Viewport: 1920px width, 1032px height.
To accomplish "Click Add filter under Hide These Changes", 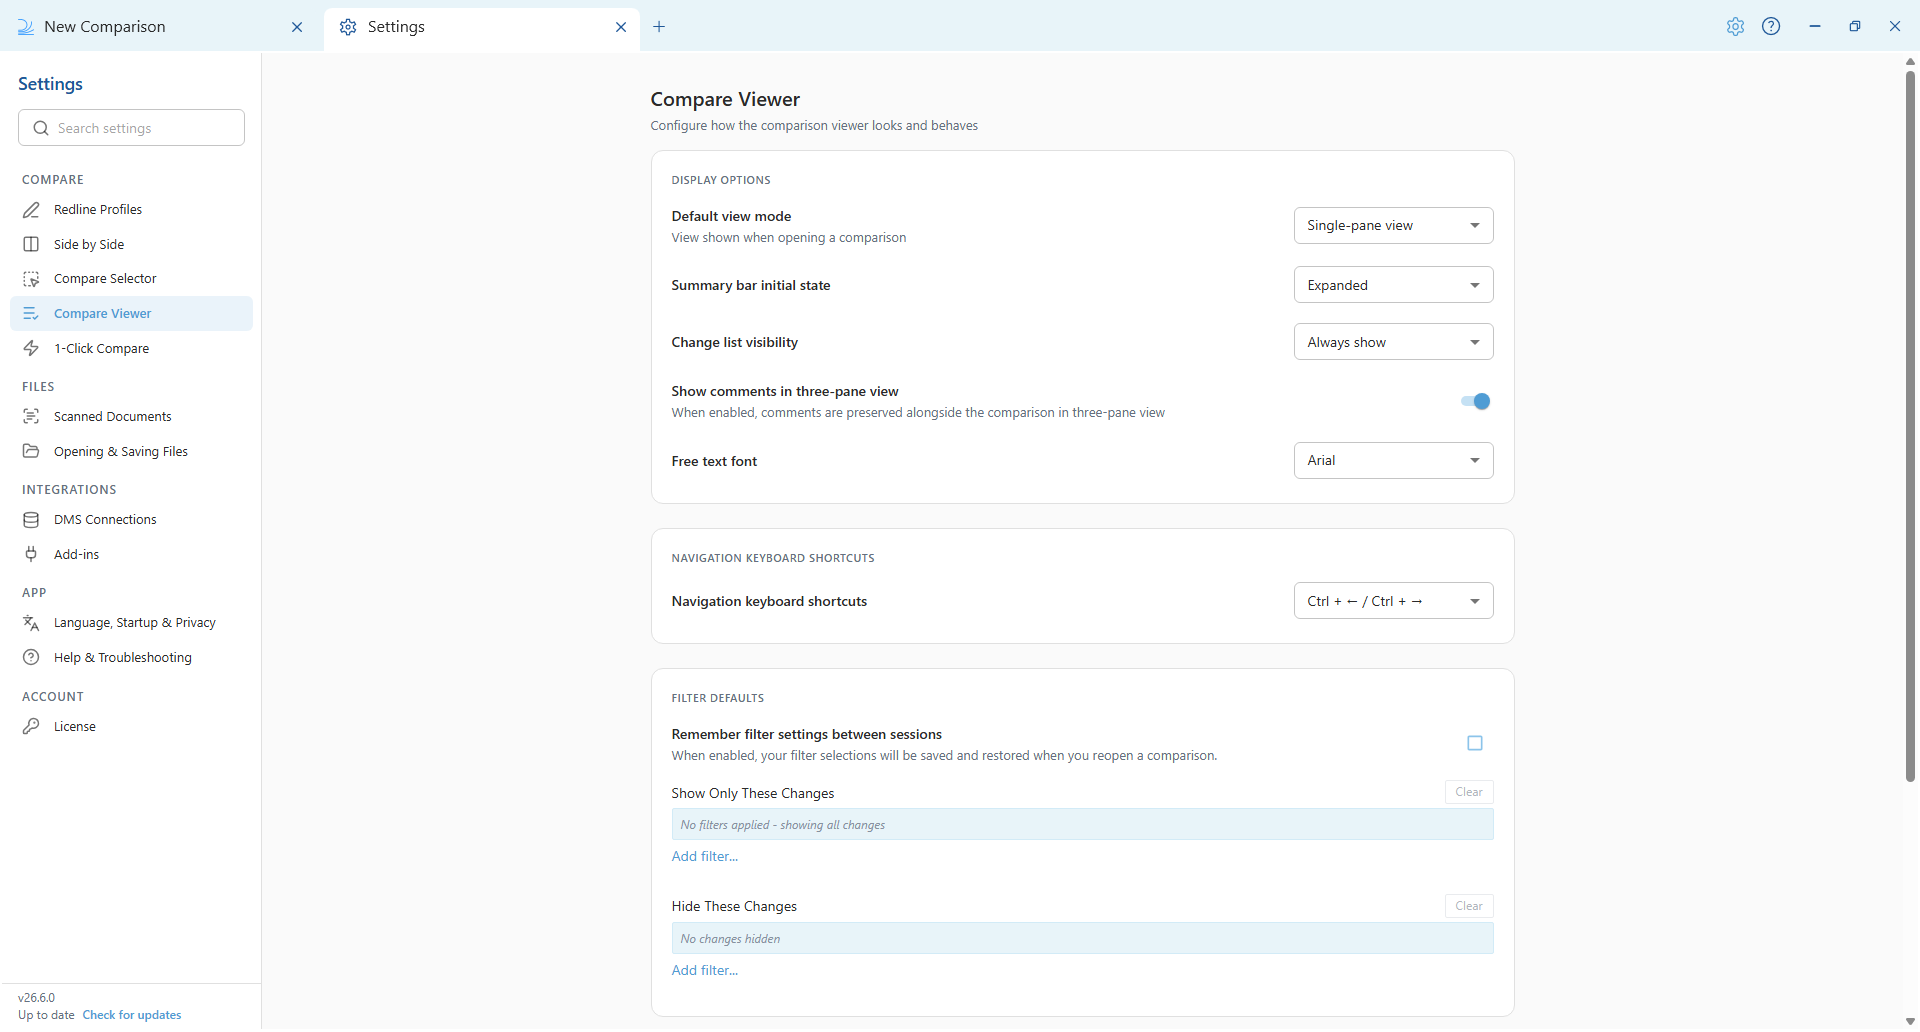I will 705,971.
